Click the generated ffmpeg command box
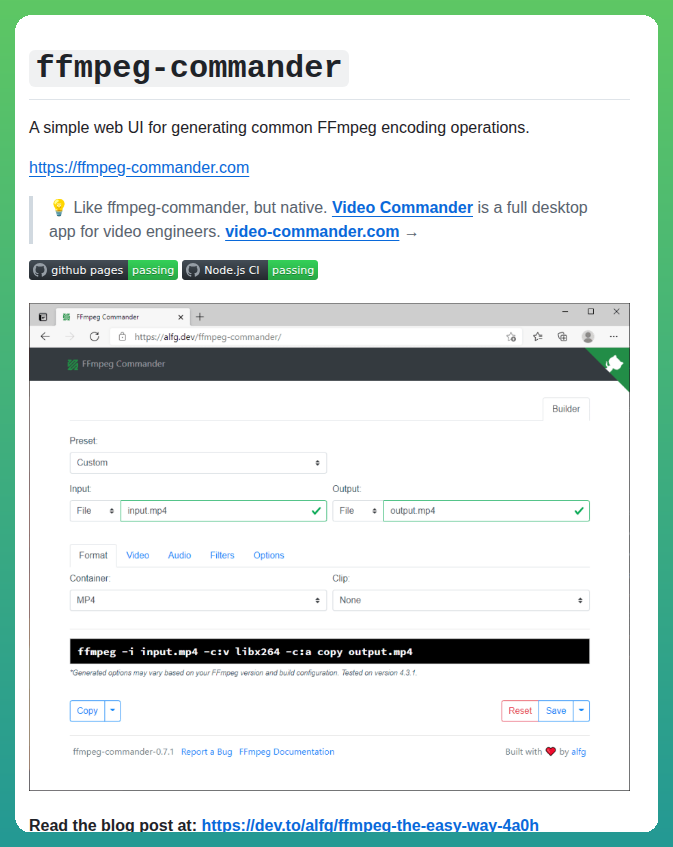 pos(329,651)
